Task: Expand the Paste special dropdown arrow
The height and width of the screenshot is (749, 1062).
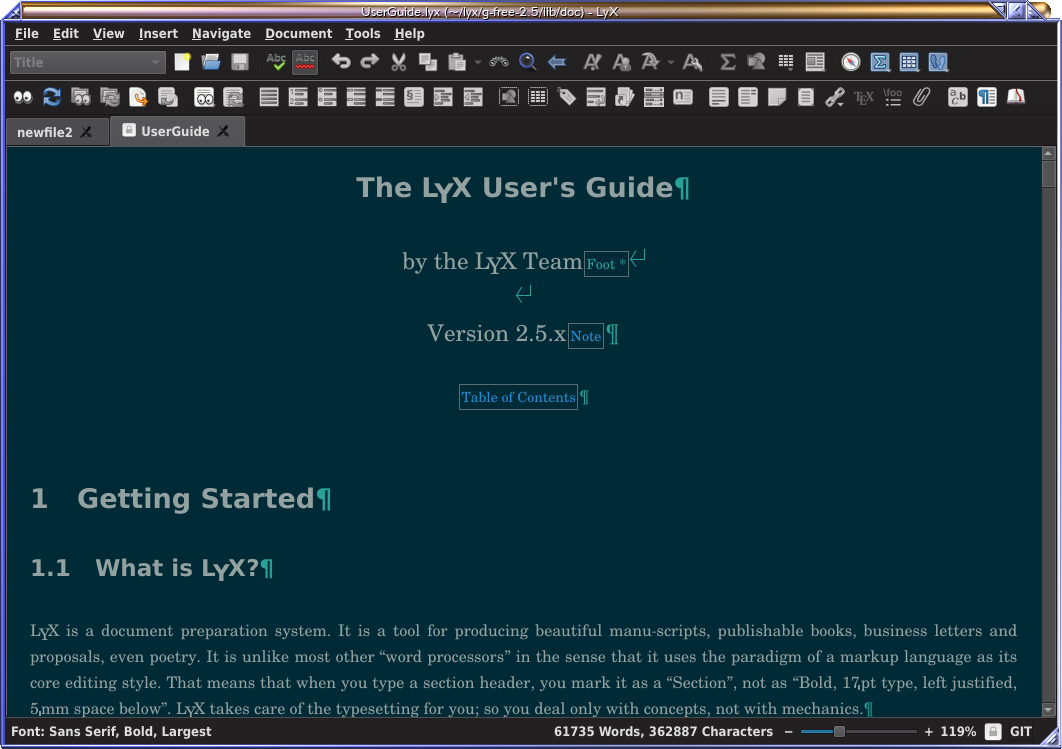Action: tap(478, 63)
